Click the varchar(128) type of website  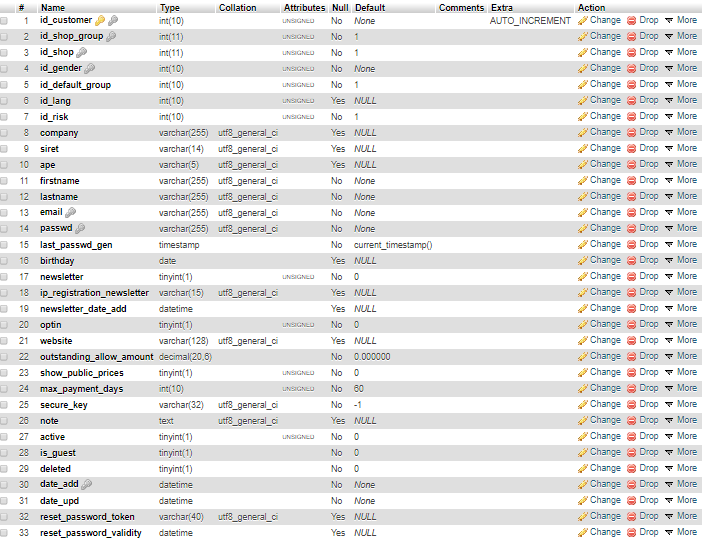coord(183,341)
